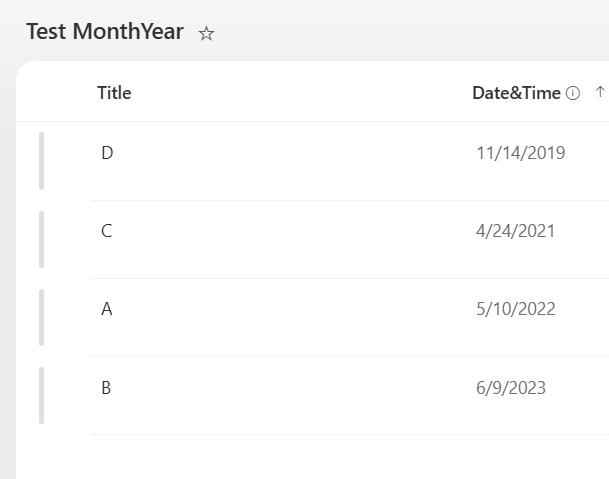609x479 pixels.
Task: Click the blank area of row D
Action: [291, 161]
